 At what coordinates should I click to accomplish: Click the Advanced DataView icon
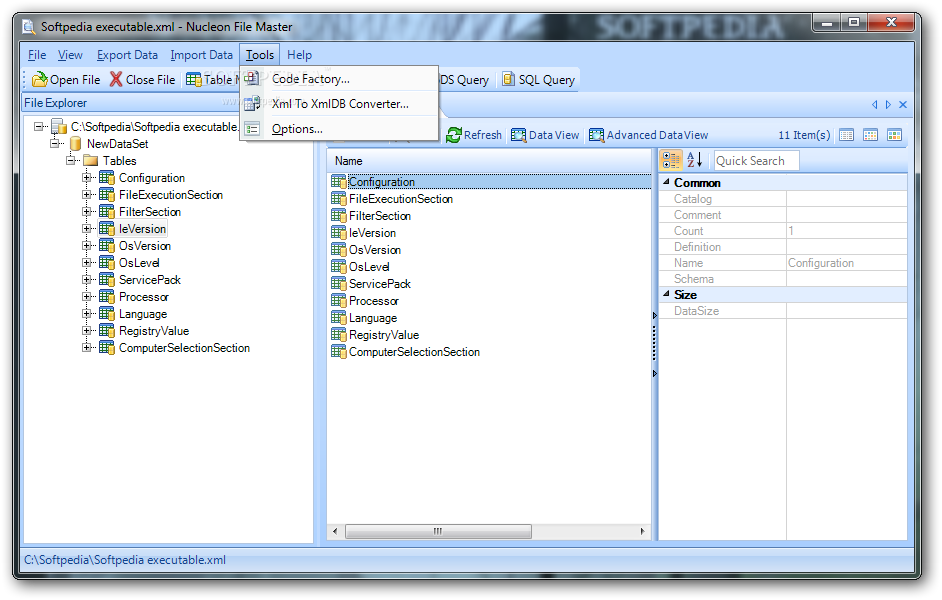[x=596, y=135]
